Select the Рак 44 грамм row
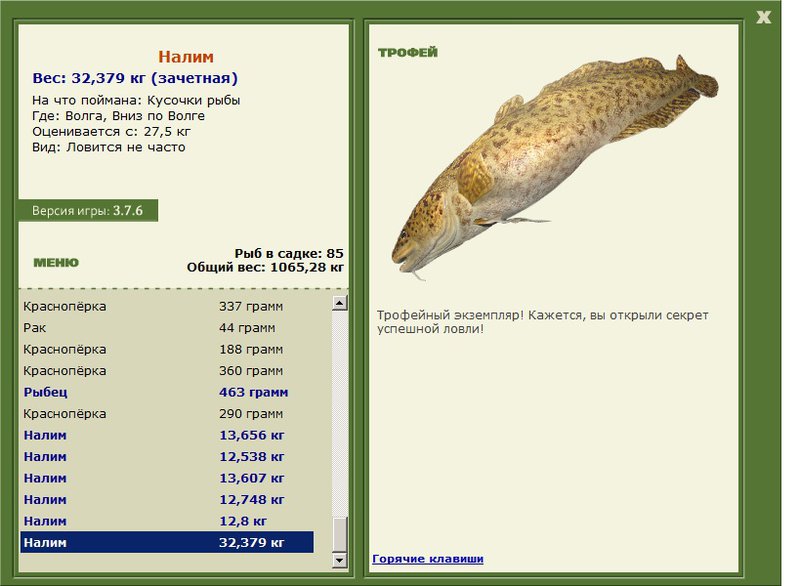800x586 pixels. point(167,328)
